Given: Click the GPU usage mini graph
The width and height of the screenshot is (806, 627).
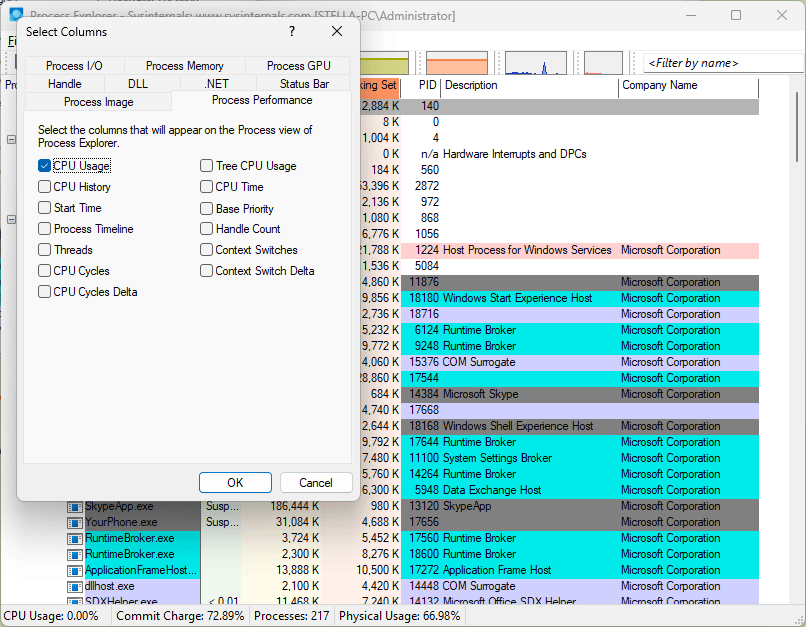Looking at the screenshot, I should [601, 62].
